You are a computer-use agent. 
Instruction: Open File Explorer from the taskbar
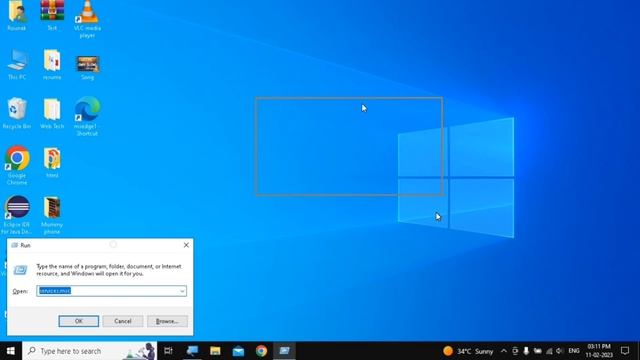coord(215,351)
